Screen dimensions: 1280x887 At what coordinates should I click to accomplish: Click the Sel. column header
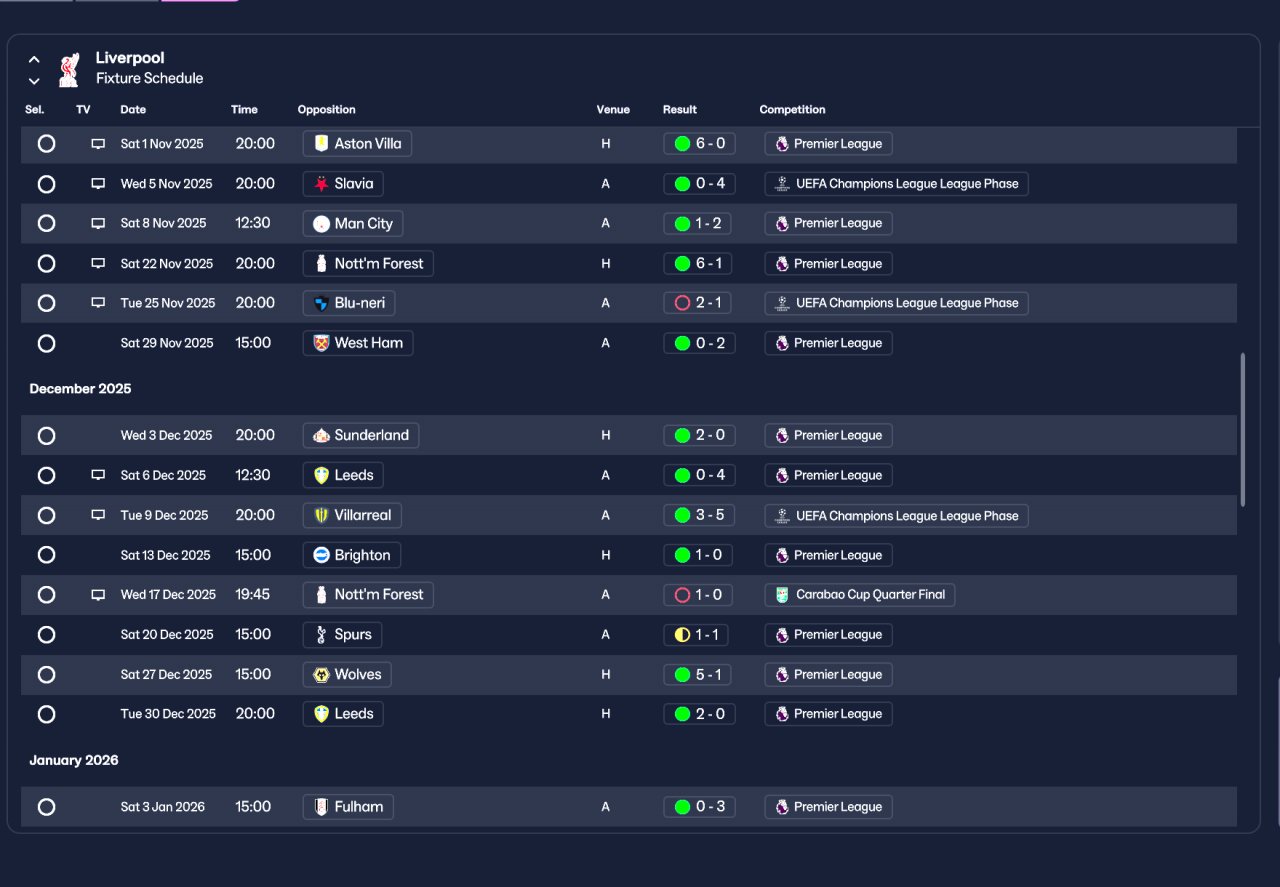(x=35, y=110)
